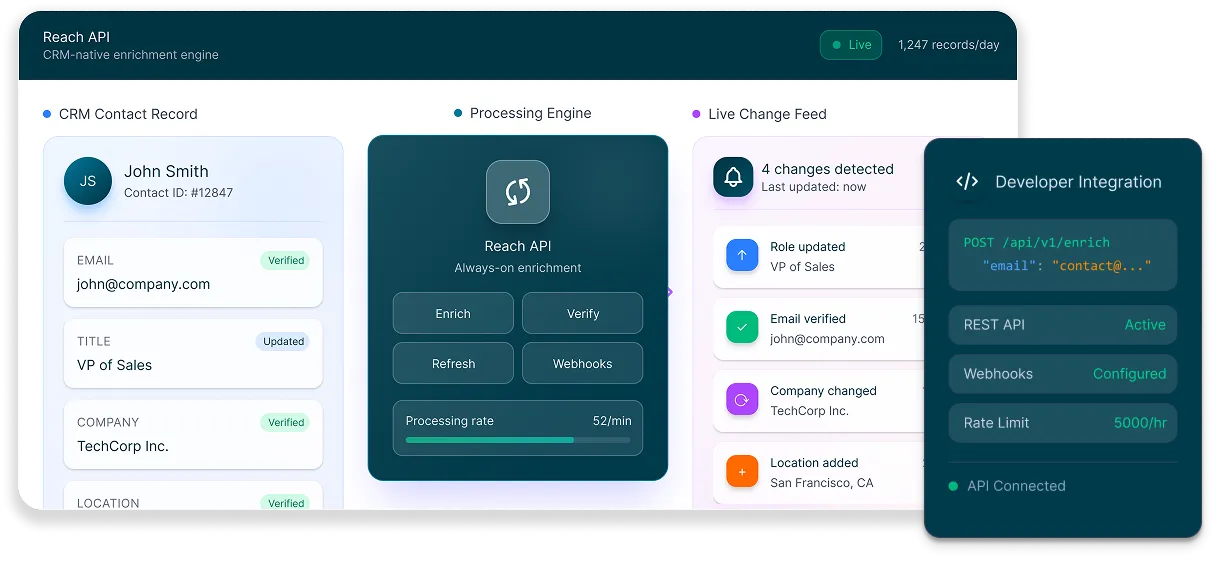Click the Webhooks Configured row
The image size is (1220, 564).
(x=1063, y=374)
